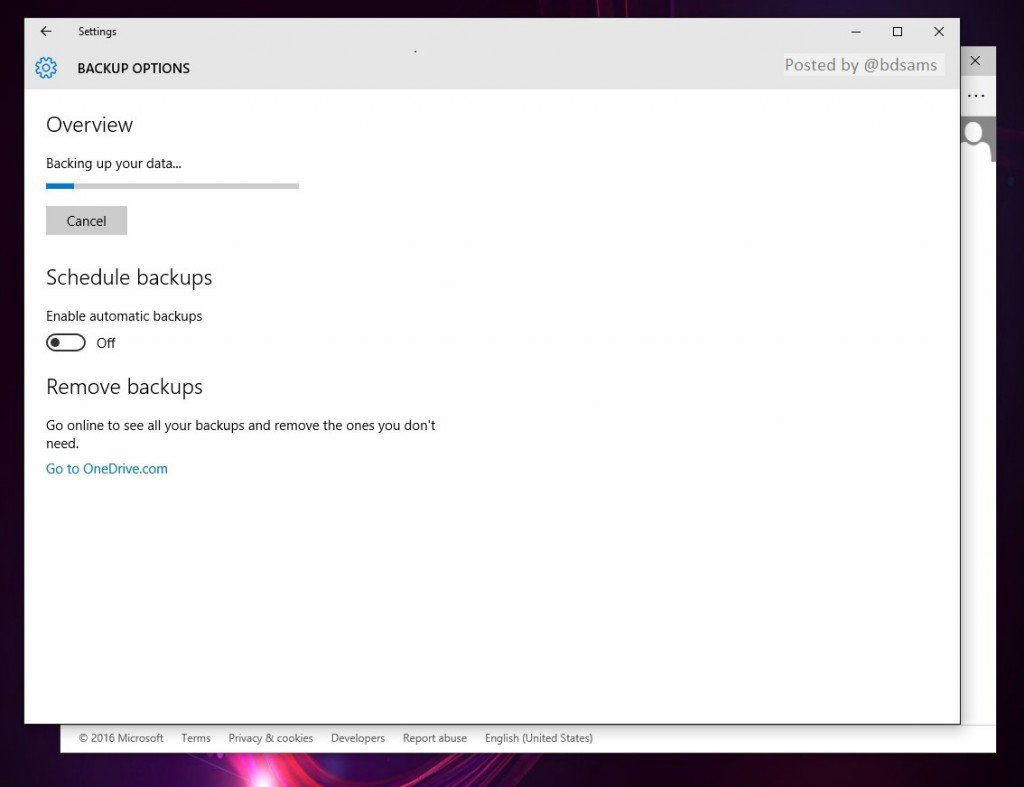
Task: Open Terms link in background footer
Action: (196, 738)
